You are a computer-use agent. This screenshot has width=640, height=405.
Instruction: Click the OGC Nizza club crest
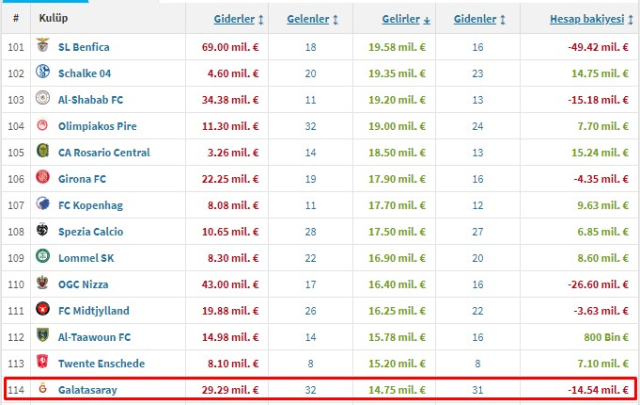click(x=43, y=283)
